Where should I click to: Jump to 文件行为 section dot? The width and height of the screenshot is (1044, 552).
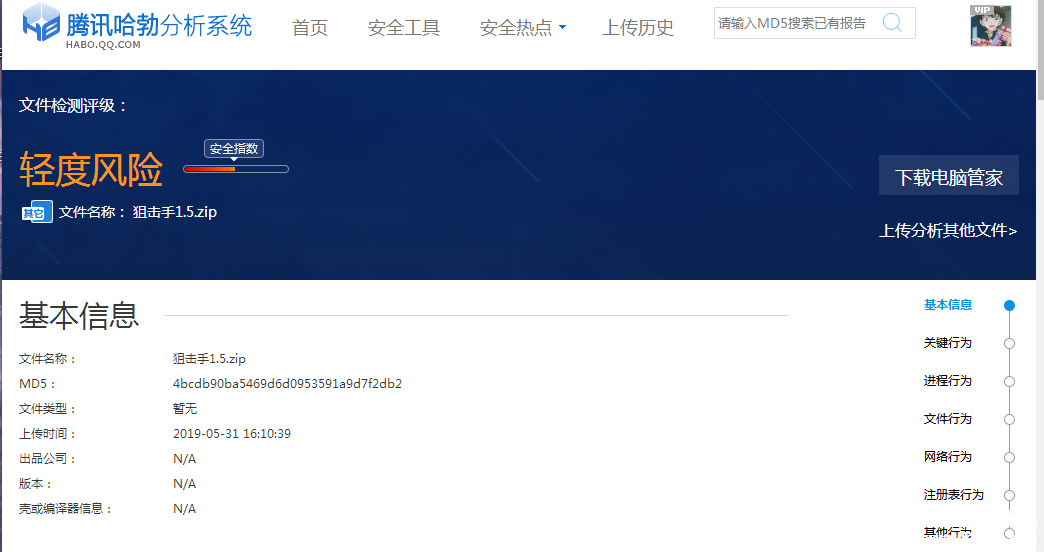point(1009,420)
